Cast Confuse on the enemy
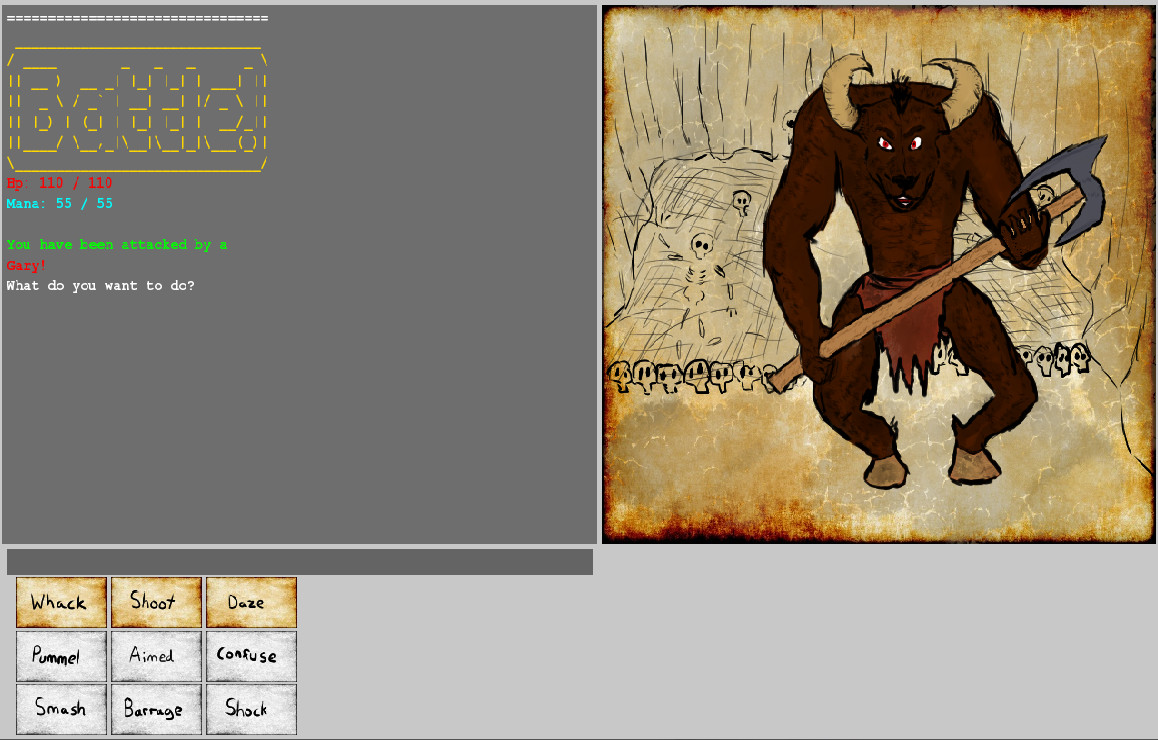The width and height of the screenshot is (1158, 740). [x=251, y=656]
